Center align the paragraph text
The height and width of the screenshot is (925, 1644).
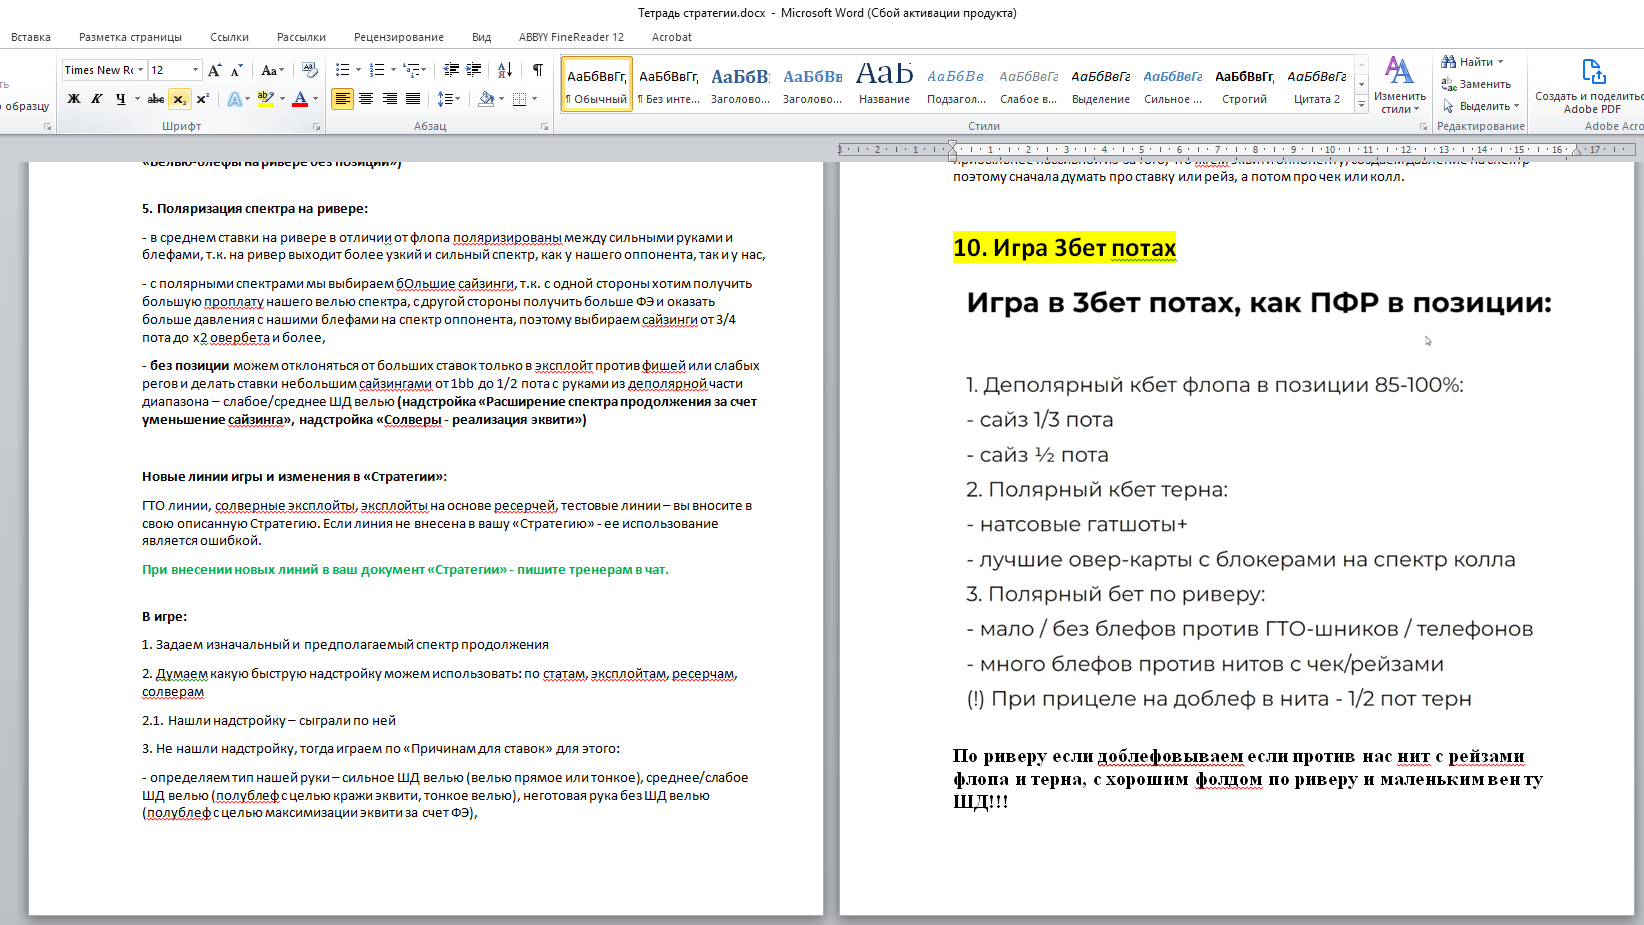coord(366,99)
